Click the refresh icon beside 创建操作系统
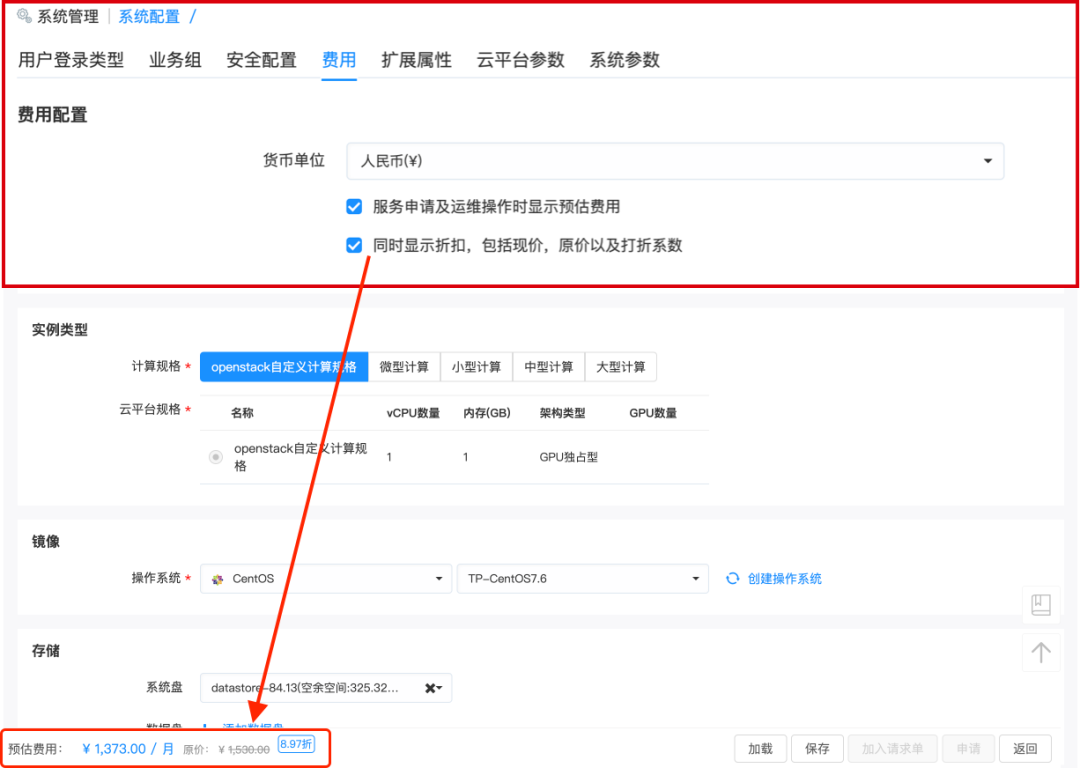Image resolution: width=1080 pixels, height=768 pixels. tap(733, 579)
